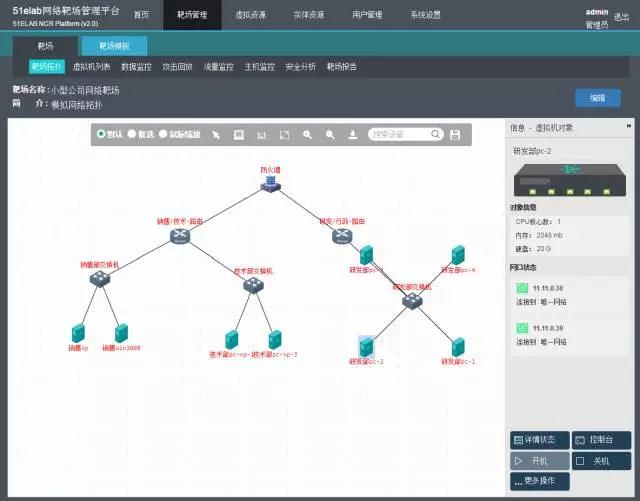Open the admin 管理员 user menu
The image size is (640, 501).
pyautogui.click(x=596, y=17)
